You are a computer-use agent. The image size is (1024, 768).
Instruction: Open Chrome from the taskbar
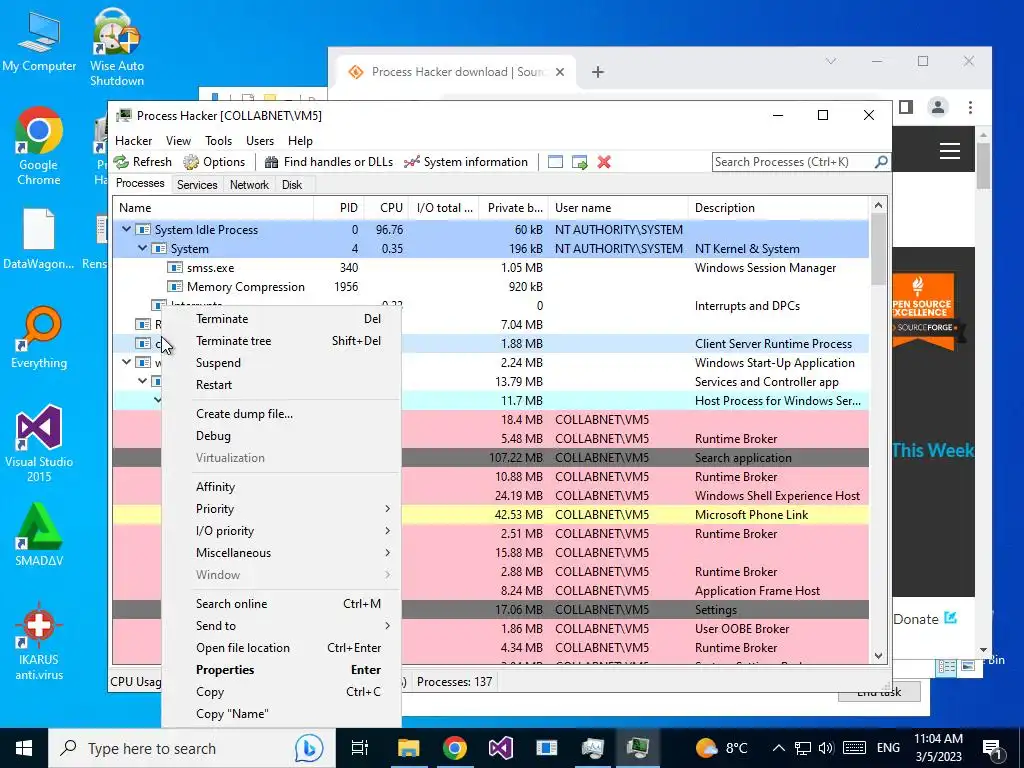tap(455, 748)
